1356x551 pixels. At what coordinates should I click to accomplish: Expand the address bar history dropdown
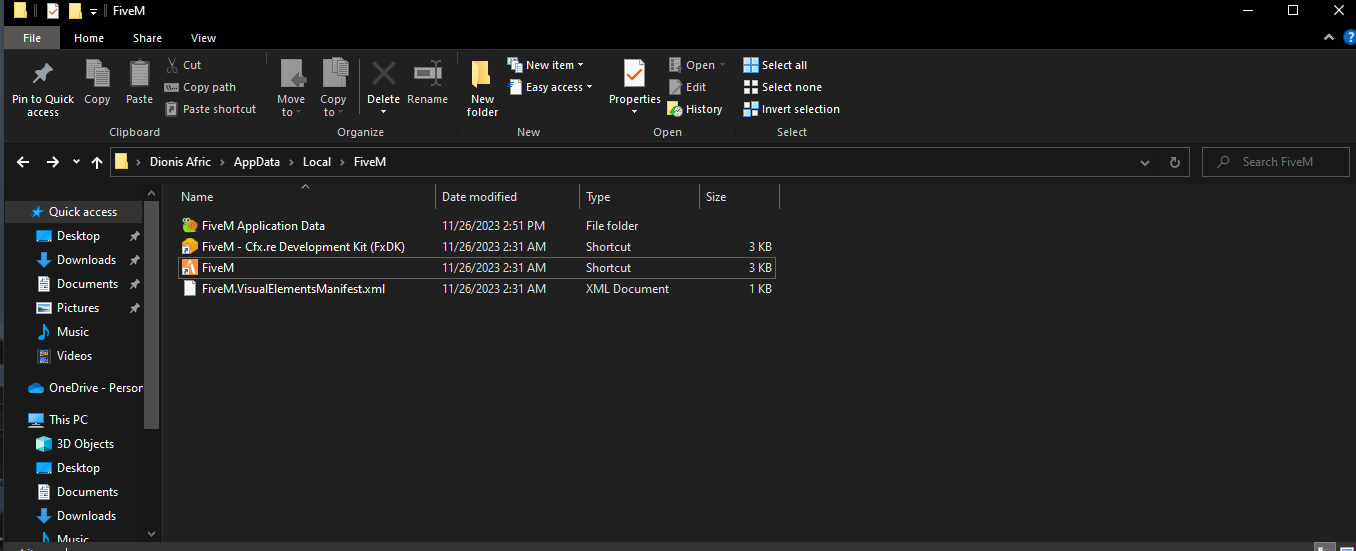[x=1145, y=162]
